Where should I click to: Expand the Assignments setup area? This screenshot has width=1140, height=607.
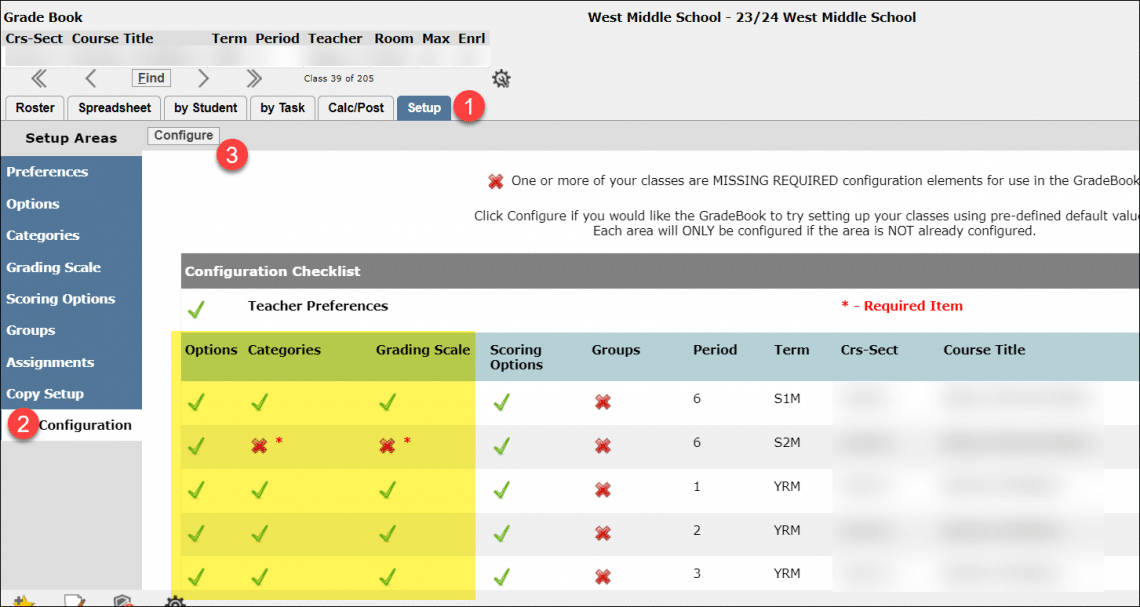point(50,362)
